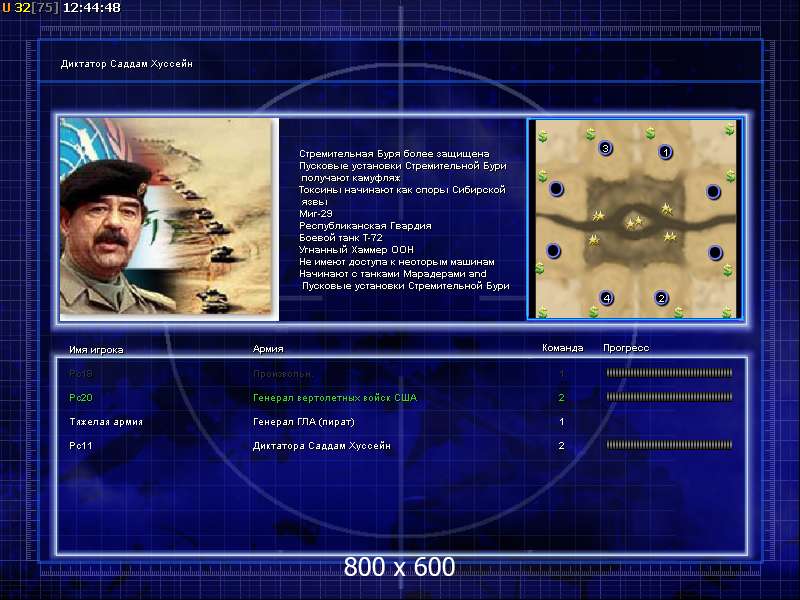
Task: Click army 'Генерал вертолетных войск США'
Action: point(335,397)
